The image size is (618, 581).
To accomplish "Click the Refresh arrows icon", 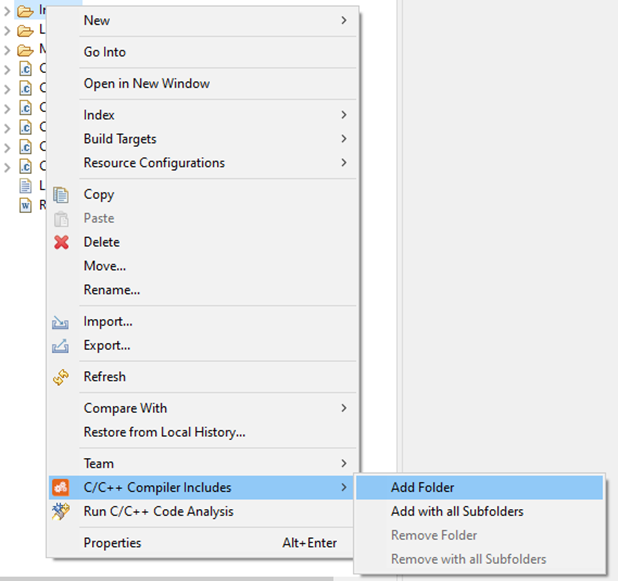I will pyautogui.click(x=62, y=377).
